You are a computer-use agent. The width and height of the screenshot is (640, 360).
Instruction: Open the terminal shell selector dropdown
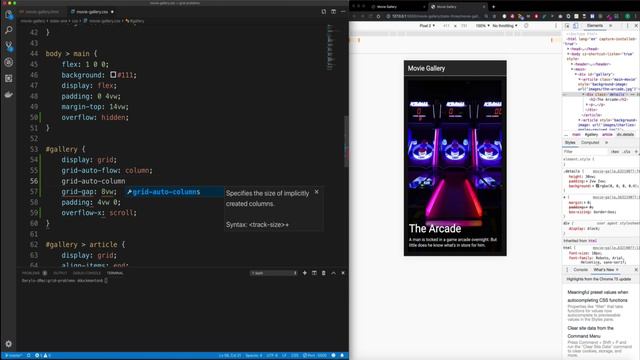273,273
